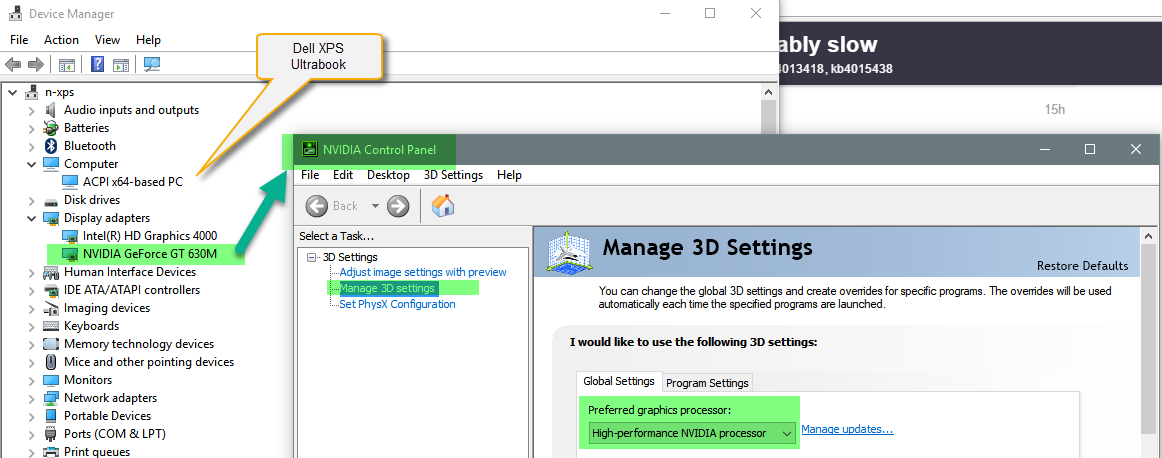The width and height of the screenshot is (1162, 458).
Task: Expand IDE ATA/ATAPI controllers category
Action: (x=32, y=290)
